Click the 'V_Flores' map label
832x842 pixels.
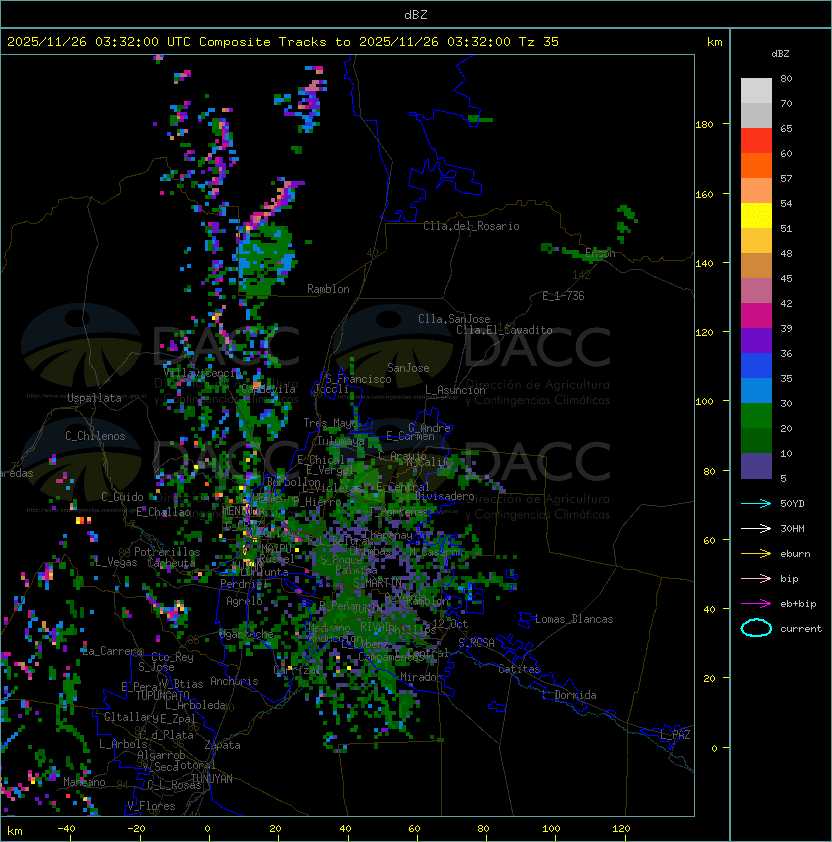point(151,806)
